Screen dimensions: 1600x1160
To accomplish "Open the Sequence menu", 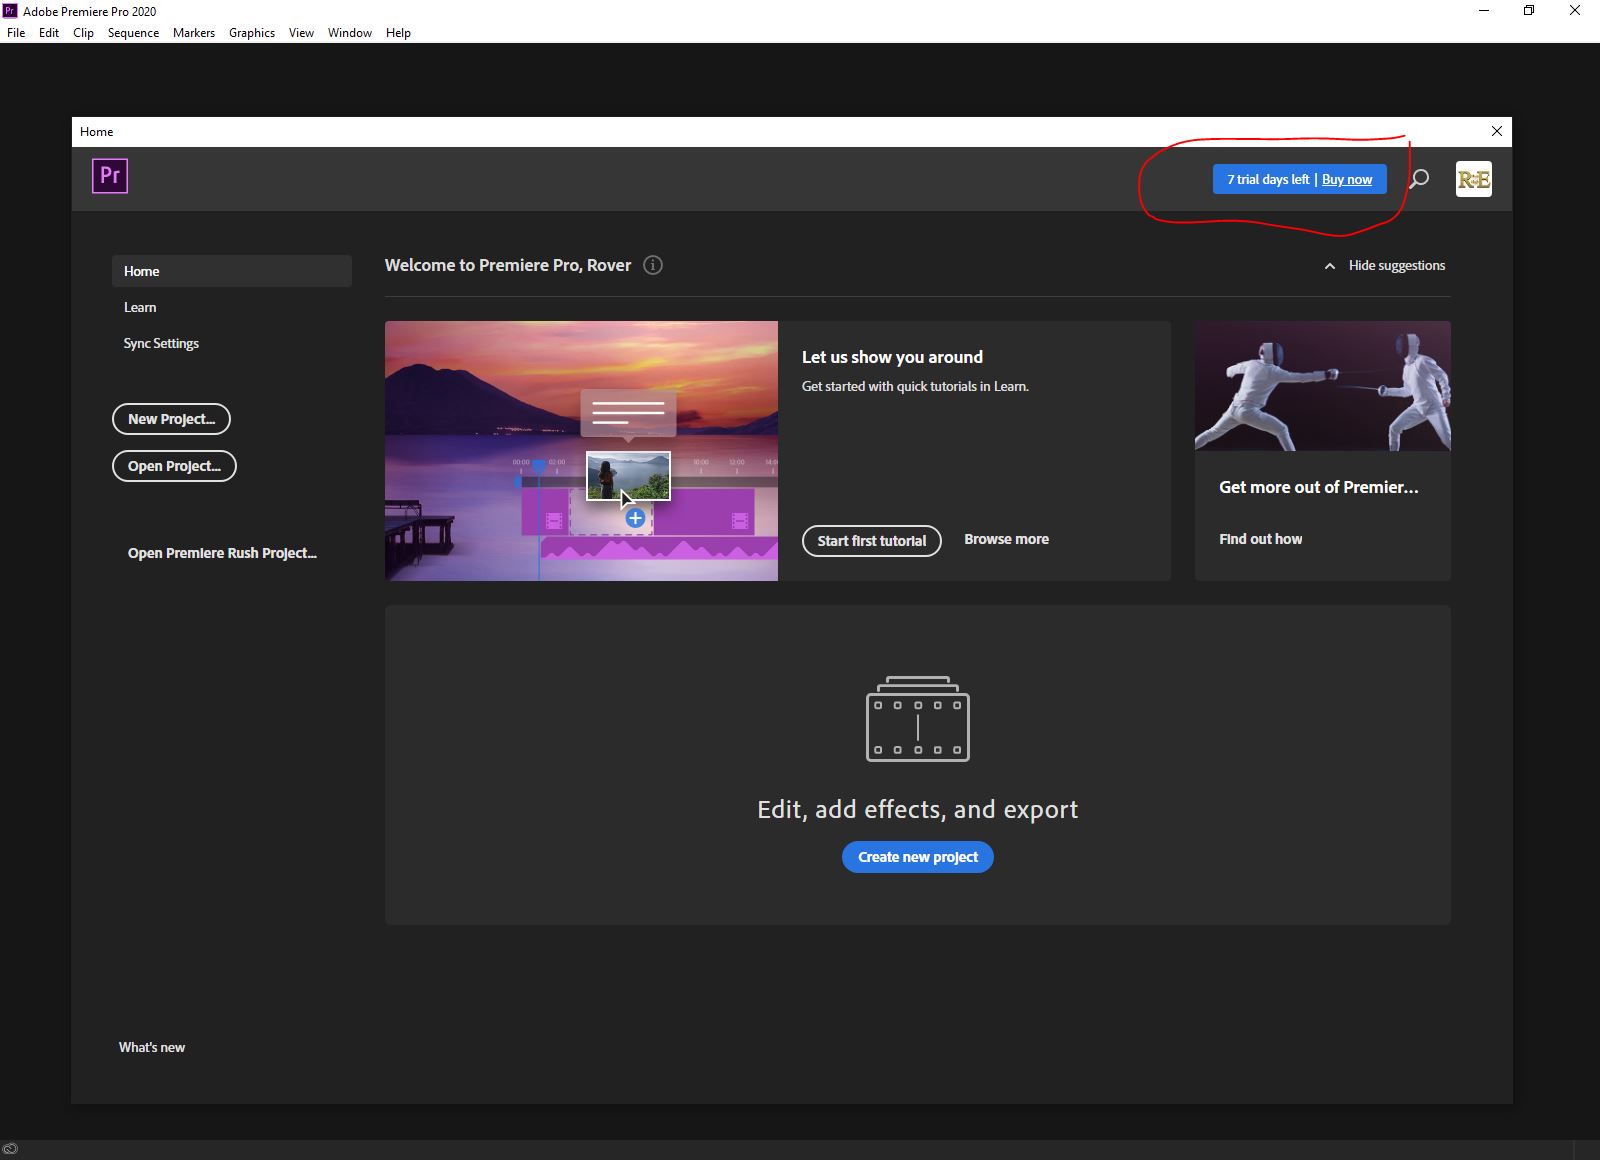I will click(133, 33).
